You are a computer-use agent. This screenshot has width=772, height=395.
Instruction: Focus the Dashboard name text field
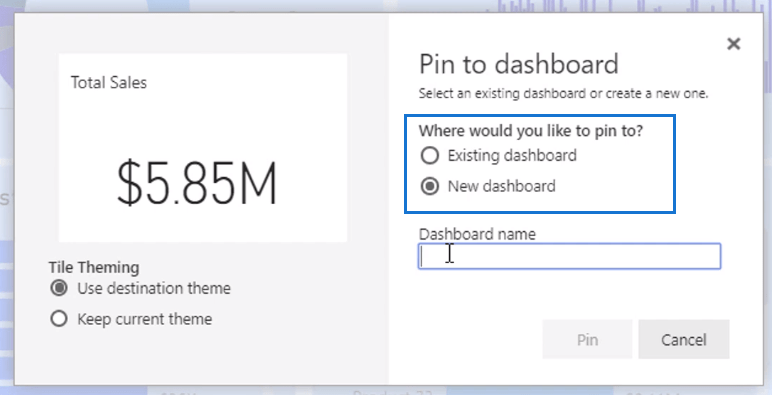[570, 256]
